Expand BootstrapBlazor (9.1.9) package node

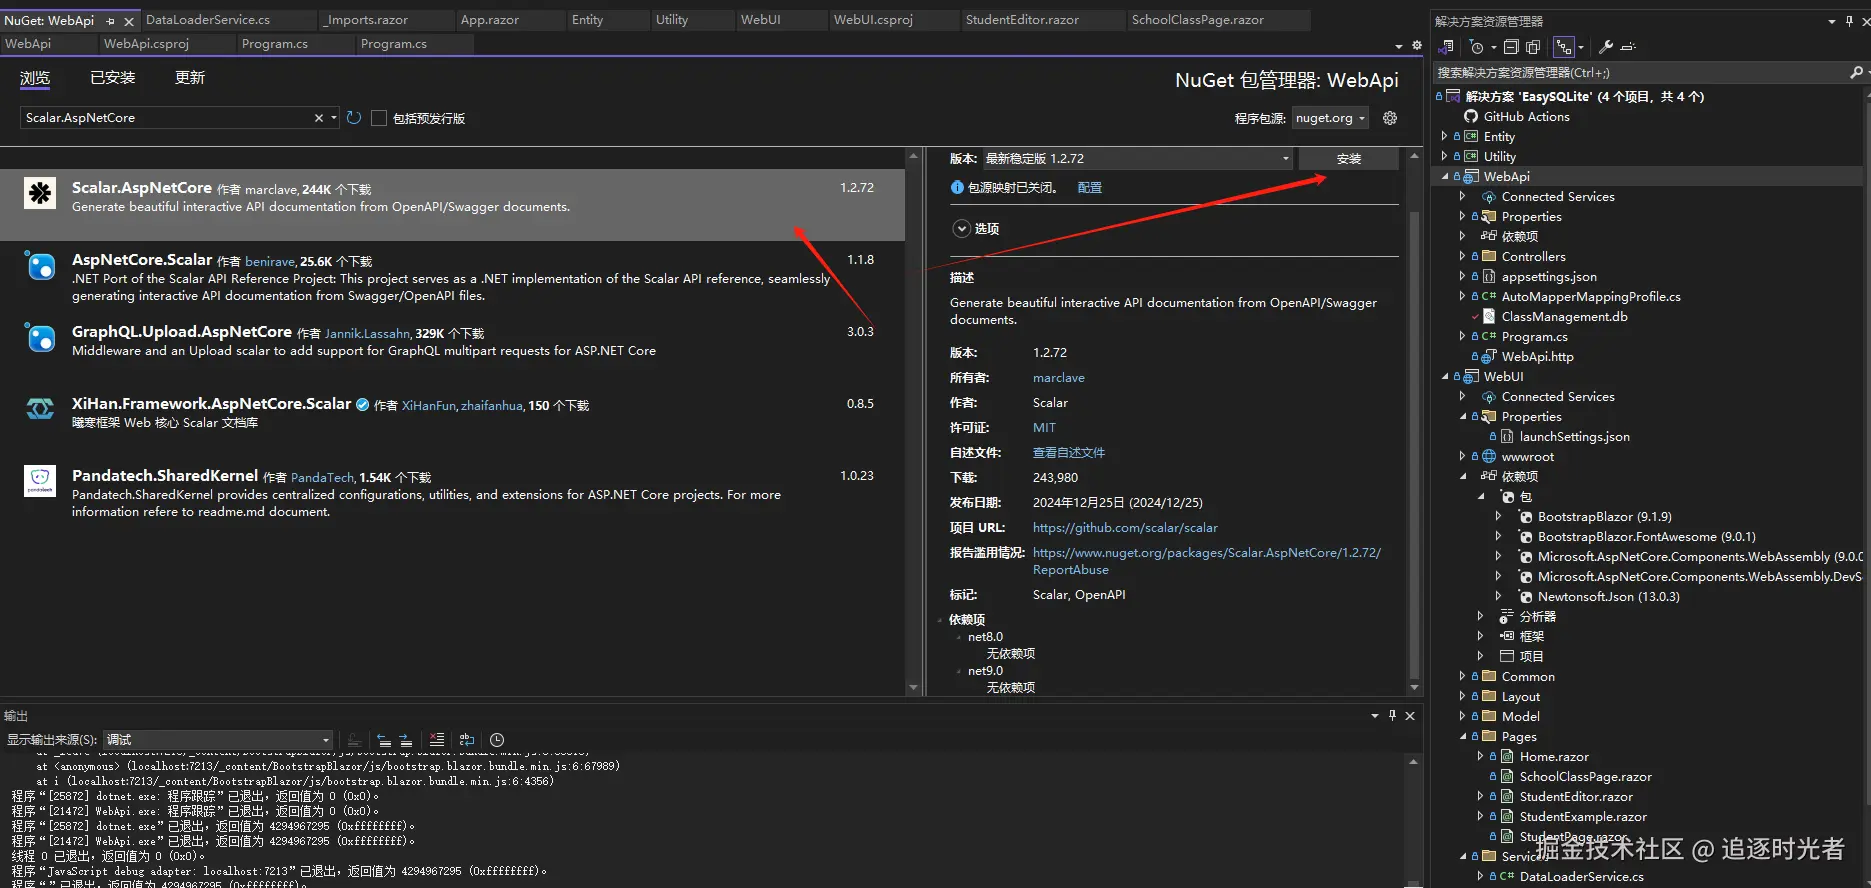click(x=1498, y=516)
